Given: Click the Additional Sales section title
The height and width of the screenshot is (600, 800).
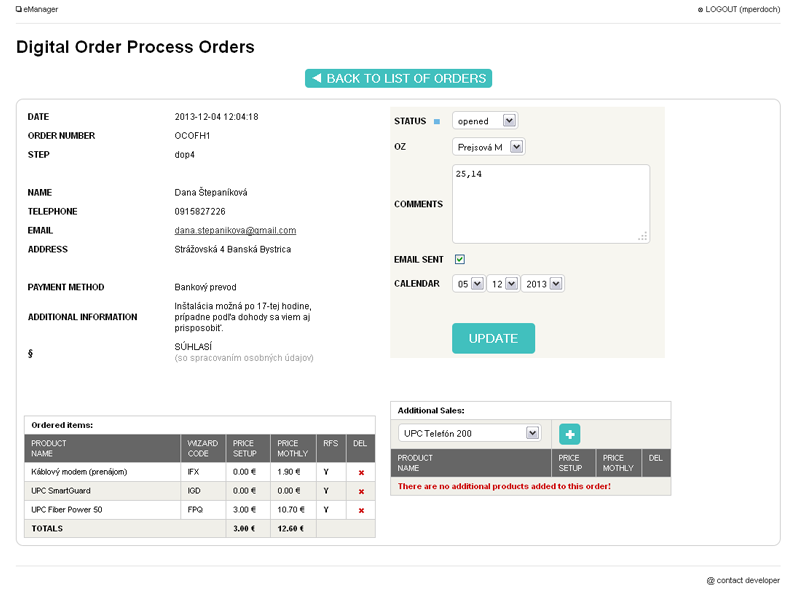Looking at the screenshot, I should pos(431,410).
